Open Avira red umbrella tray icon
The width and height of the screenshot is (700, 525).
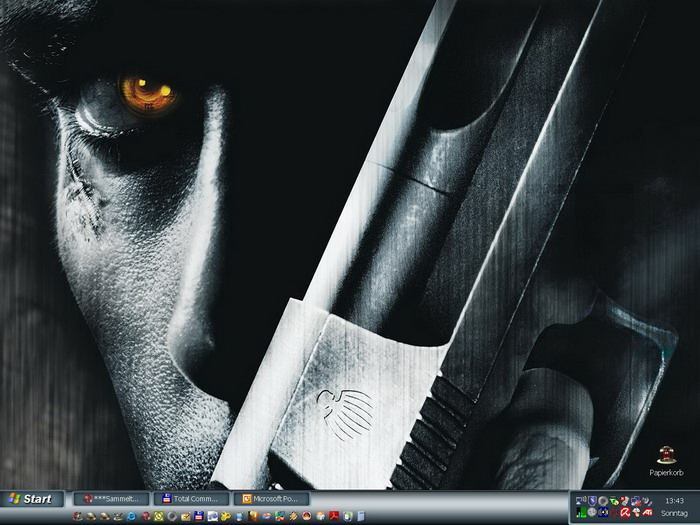tap(625, 512)
